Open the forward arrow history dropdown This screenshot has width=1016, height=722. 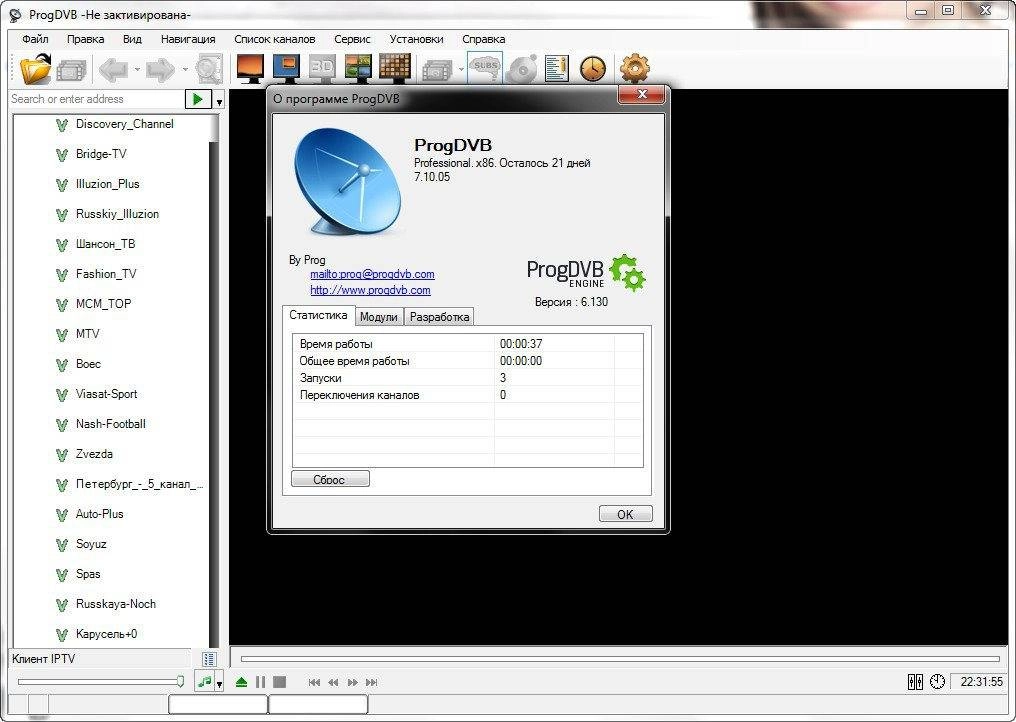(x=185, y=69)
